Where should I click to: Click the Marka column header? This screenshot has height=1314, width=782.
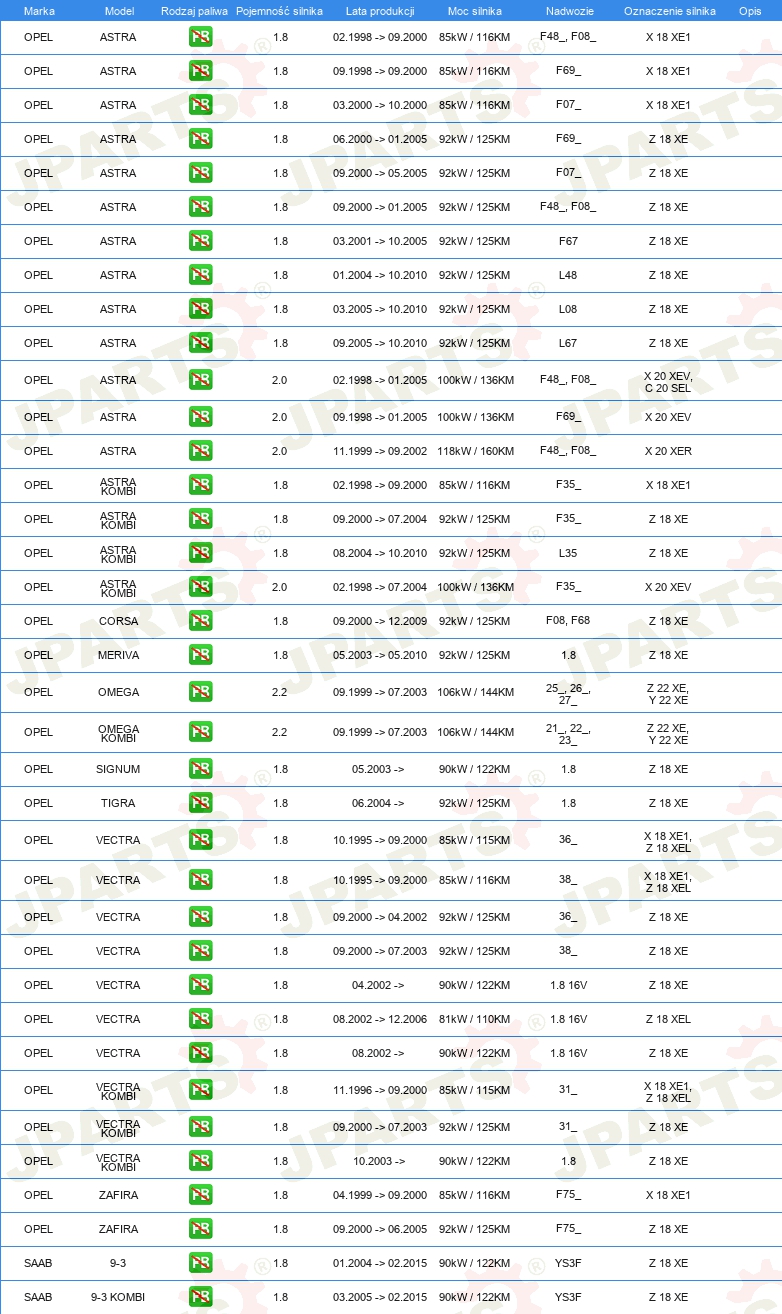38,11
